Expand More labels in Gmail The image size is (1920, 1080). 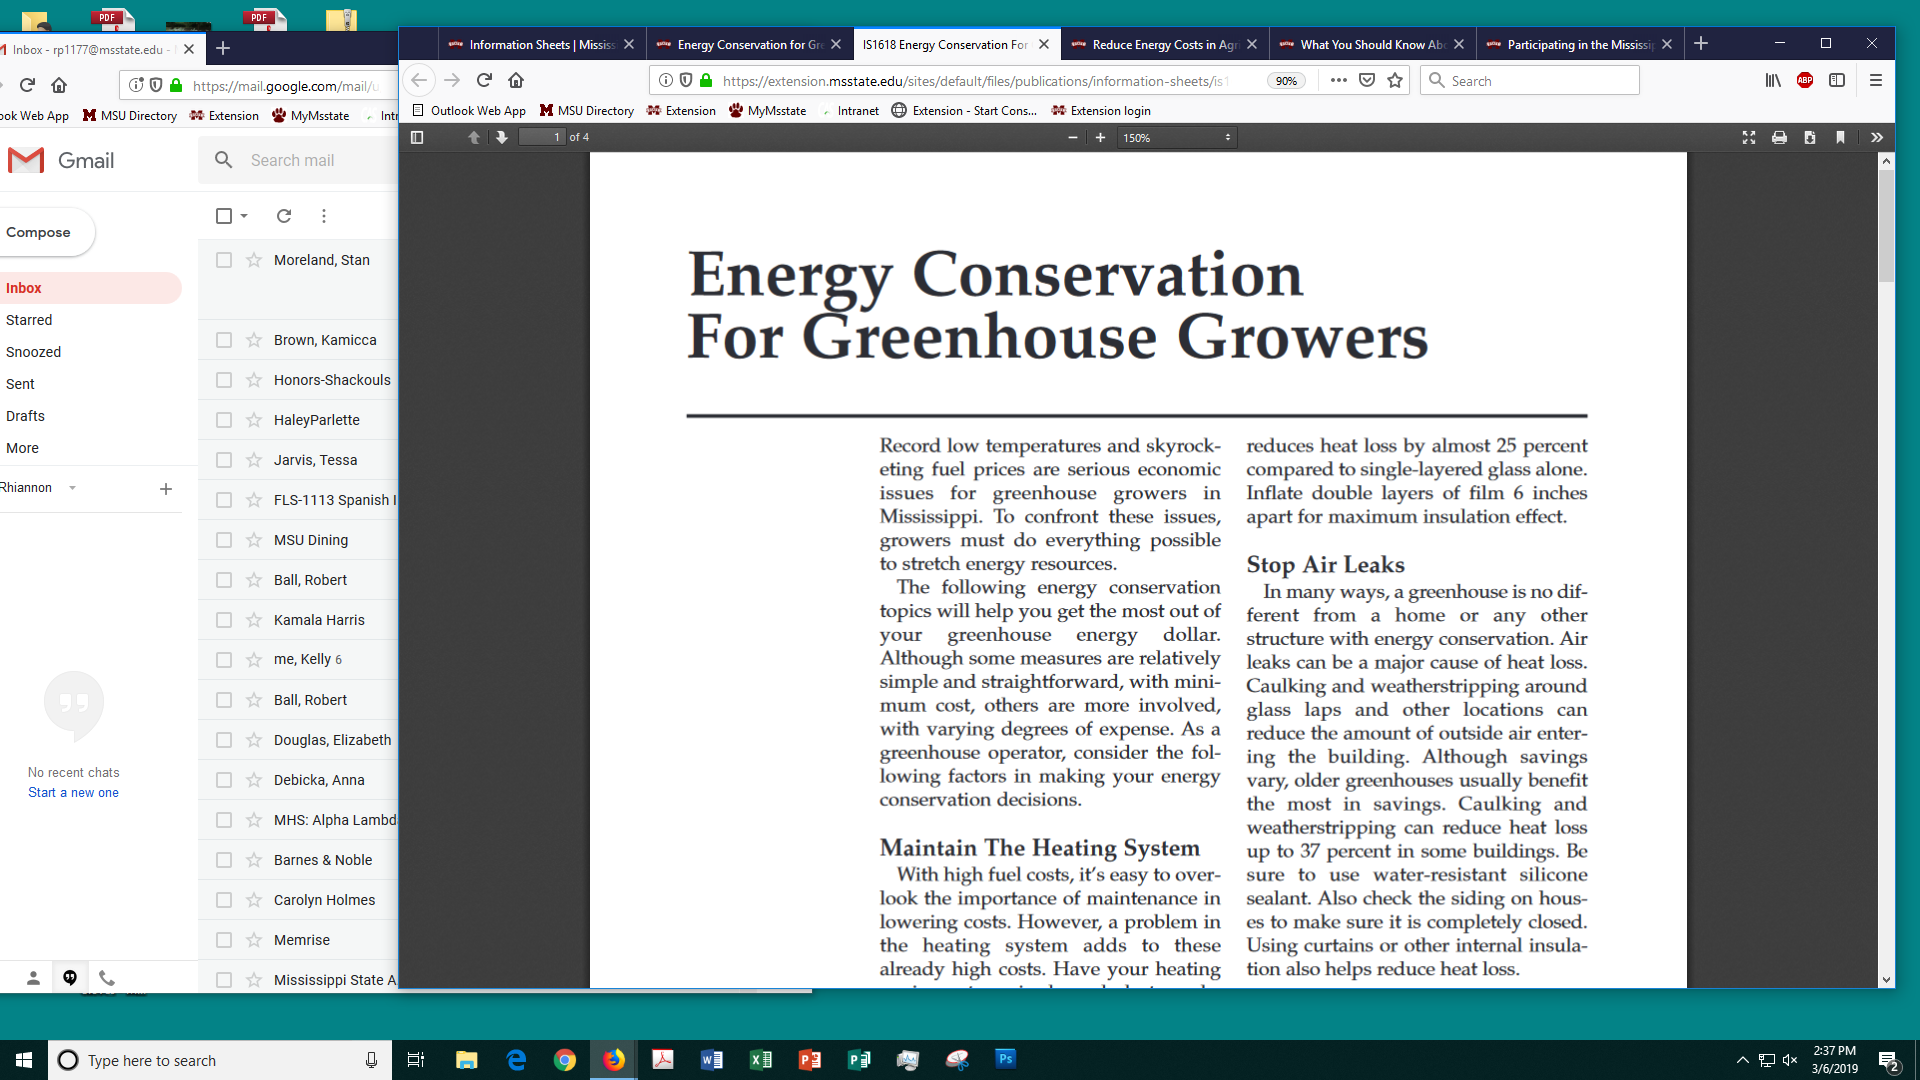pos(22,448)
